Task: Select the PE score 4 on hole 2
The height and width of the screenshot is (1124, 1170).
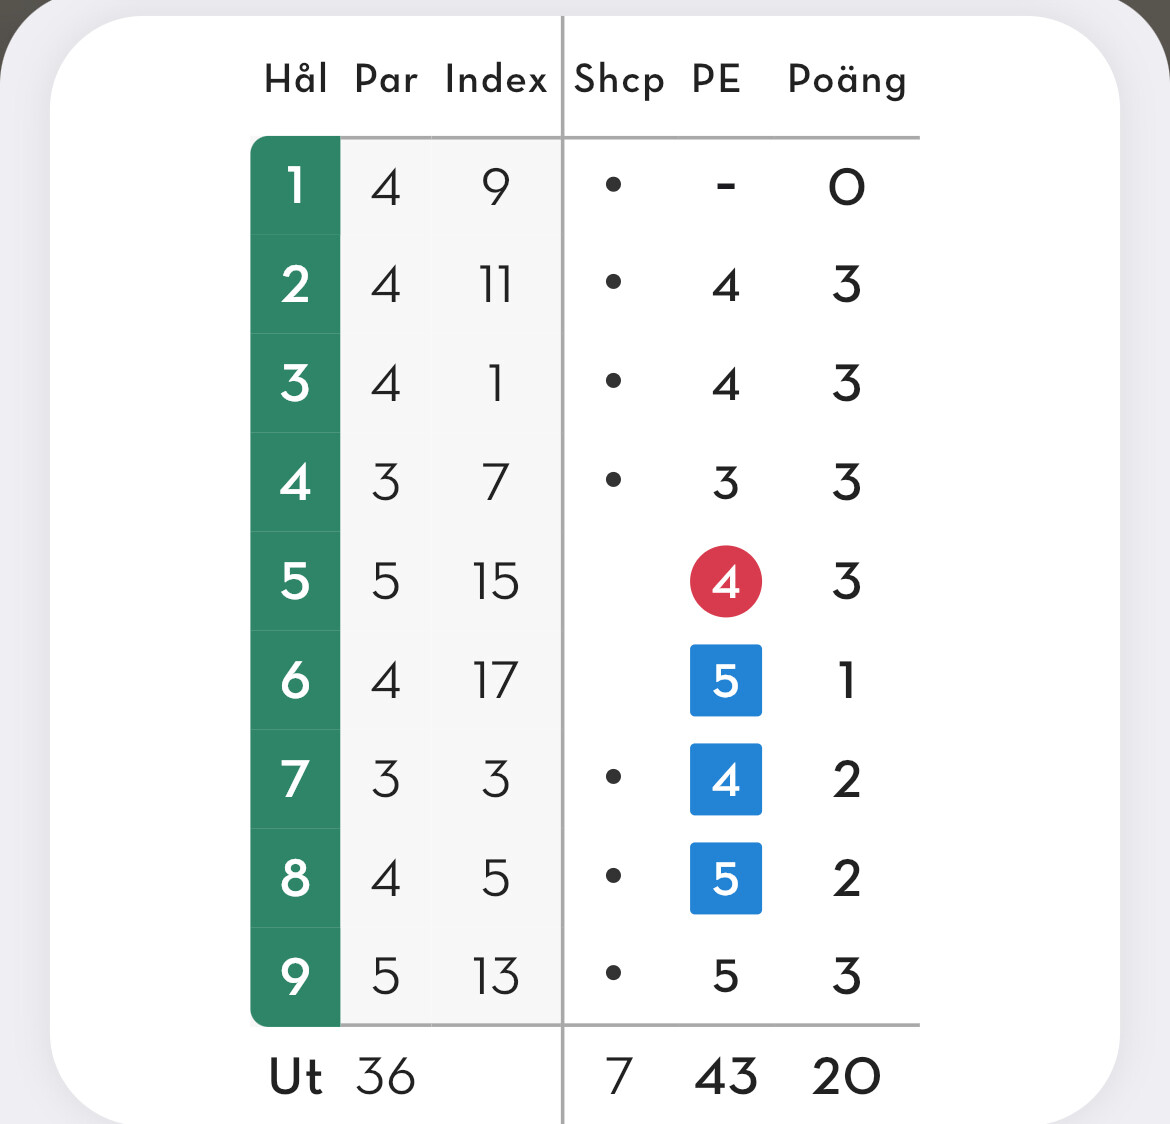Action: (726, 285)
